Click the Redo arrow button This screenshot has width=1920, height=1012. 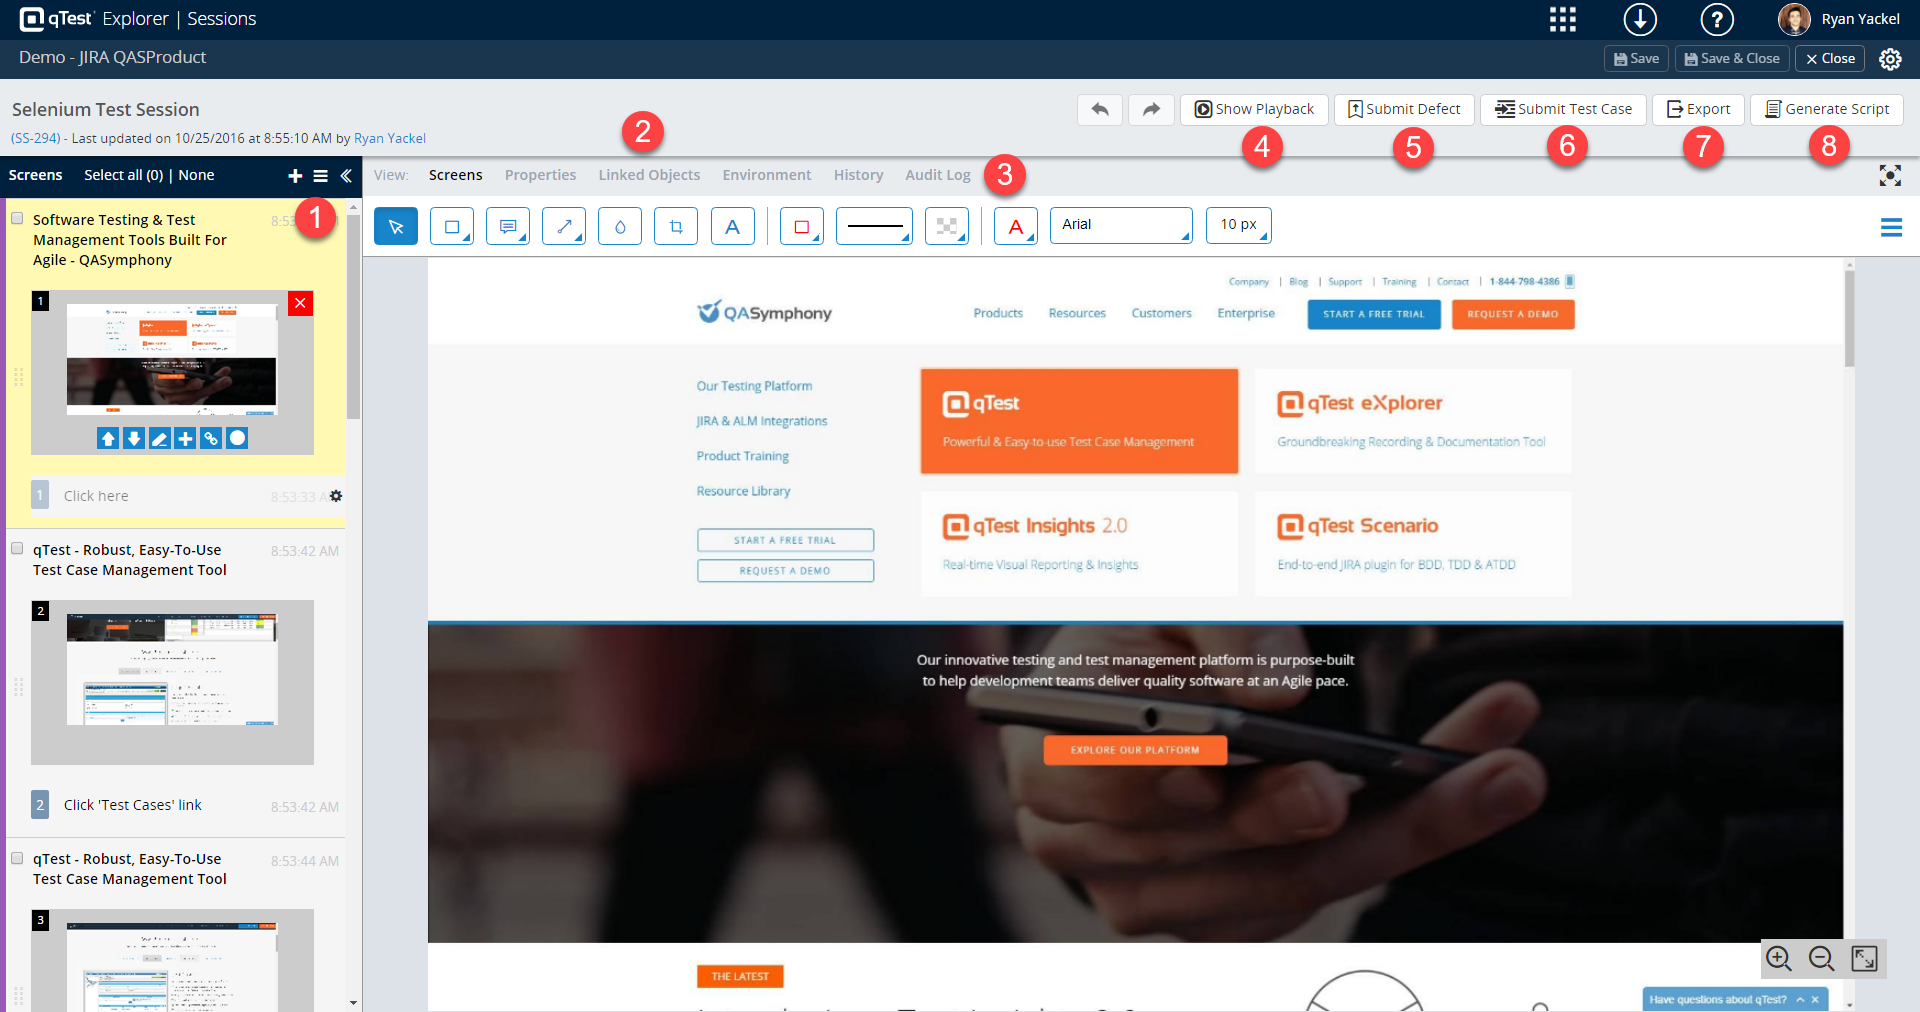click(1151, 109)
